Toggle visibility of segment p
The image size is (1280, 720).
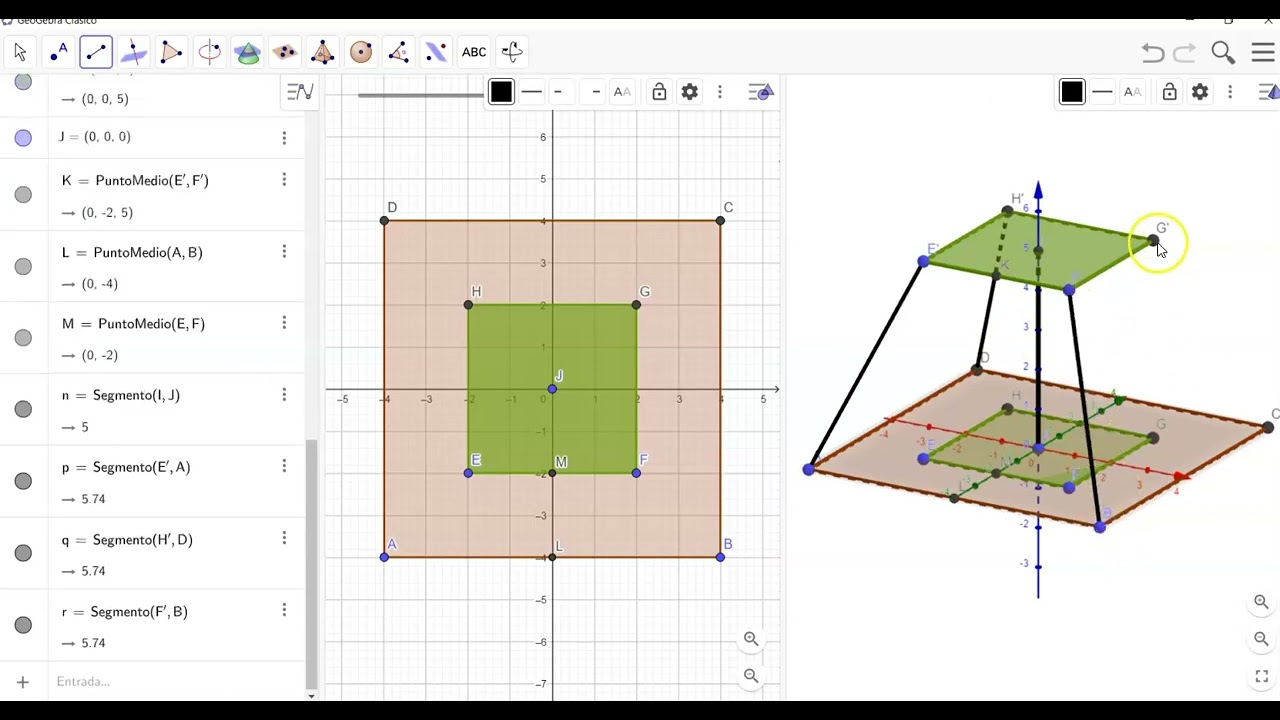(23, 481)
